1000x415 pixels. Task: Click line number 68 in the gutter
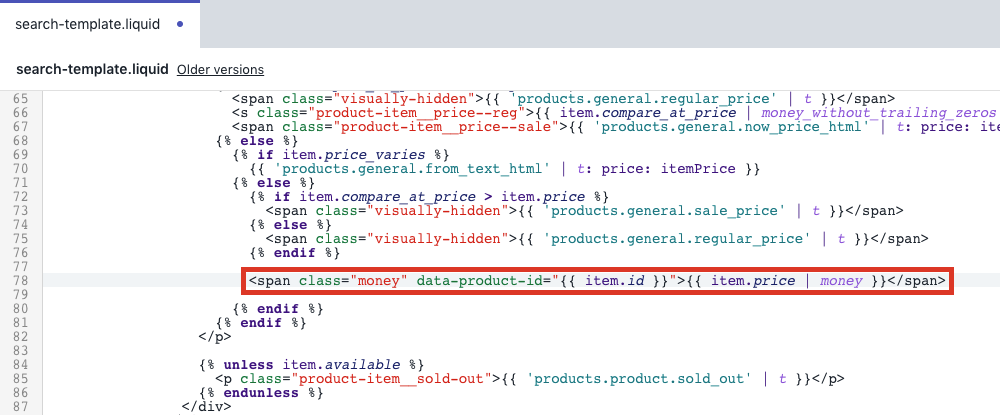[22, 141]
